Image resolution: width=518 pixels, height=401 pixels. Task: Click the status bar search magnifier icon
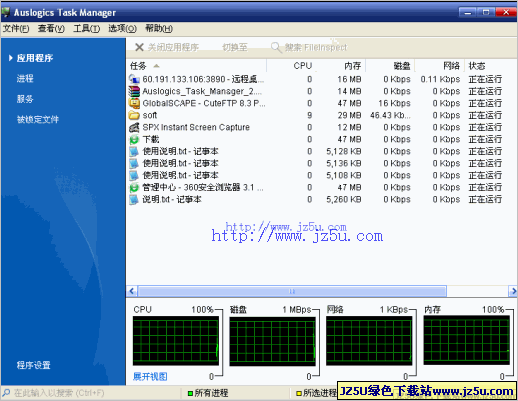pyautogui.click(x=6, y=393)
